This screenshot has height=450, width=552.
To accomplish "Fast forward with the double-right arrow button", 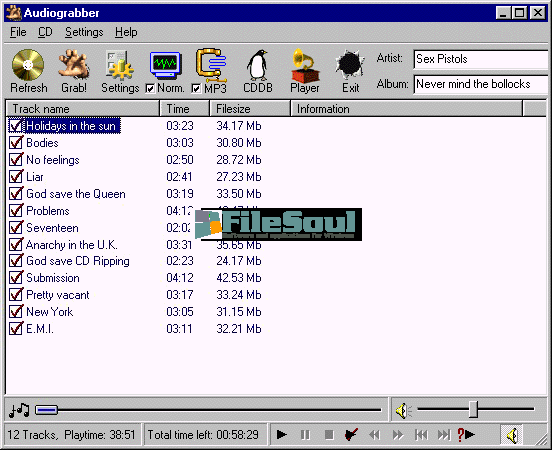I will 398,435.
